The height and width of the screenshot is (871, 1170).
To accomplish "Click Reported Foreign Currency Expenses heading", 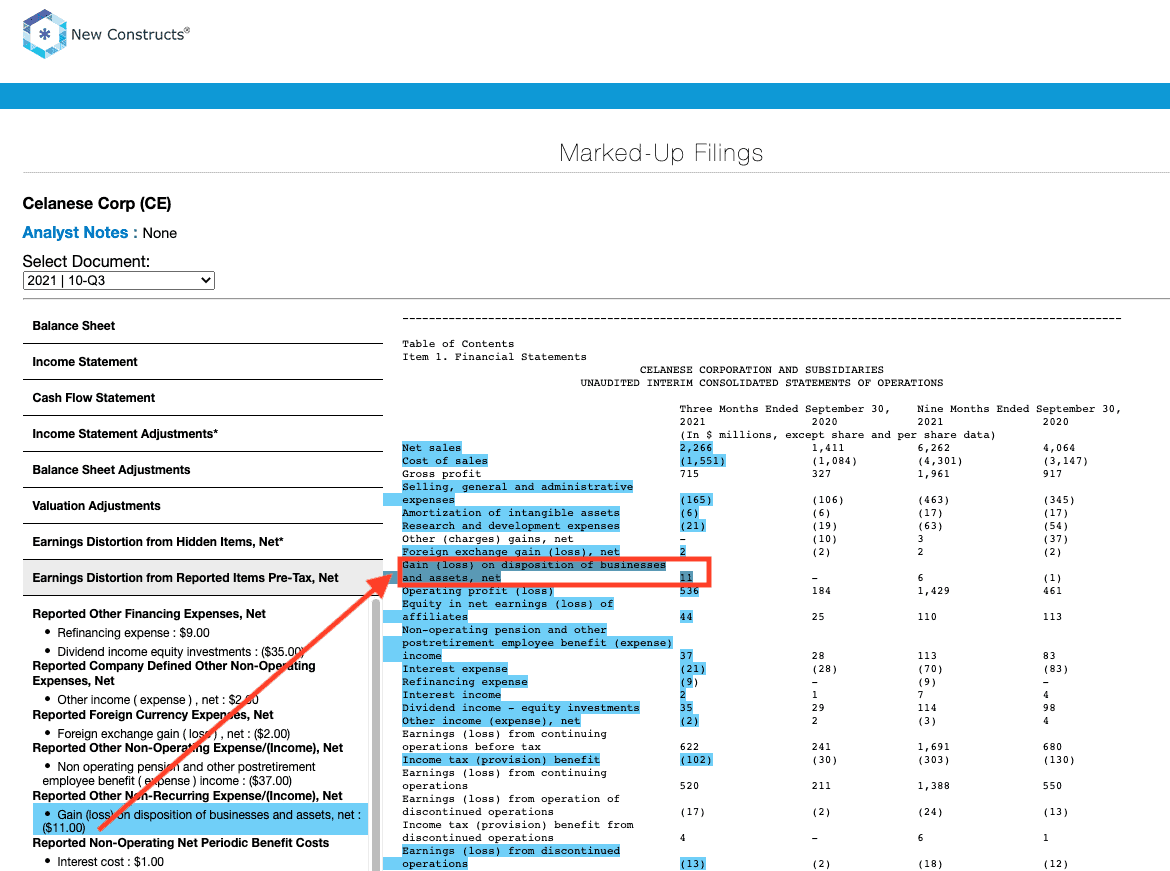I will (x=153, y=715).
